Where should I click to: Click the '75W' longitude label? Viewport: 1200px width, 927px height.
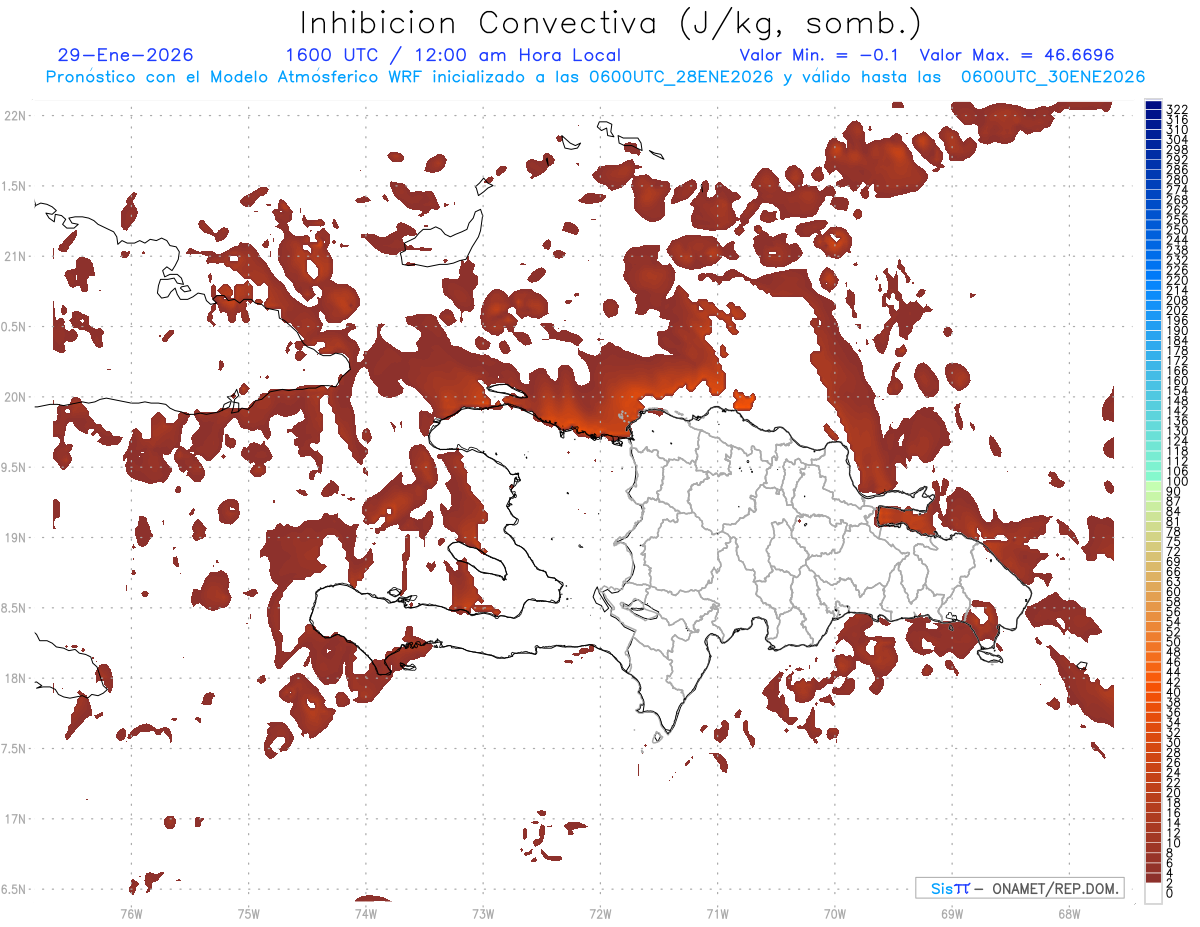248,913
